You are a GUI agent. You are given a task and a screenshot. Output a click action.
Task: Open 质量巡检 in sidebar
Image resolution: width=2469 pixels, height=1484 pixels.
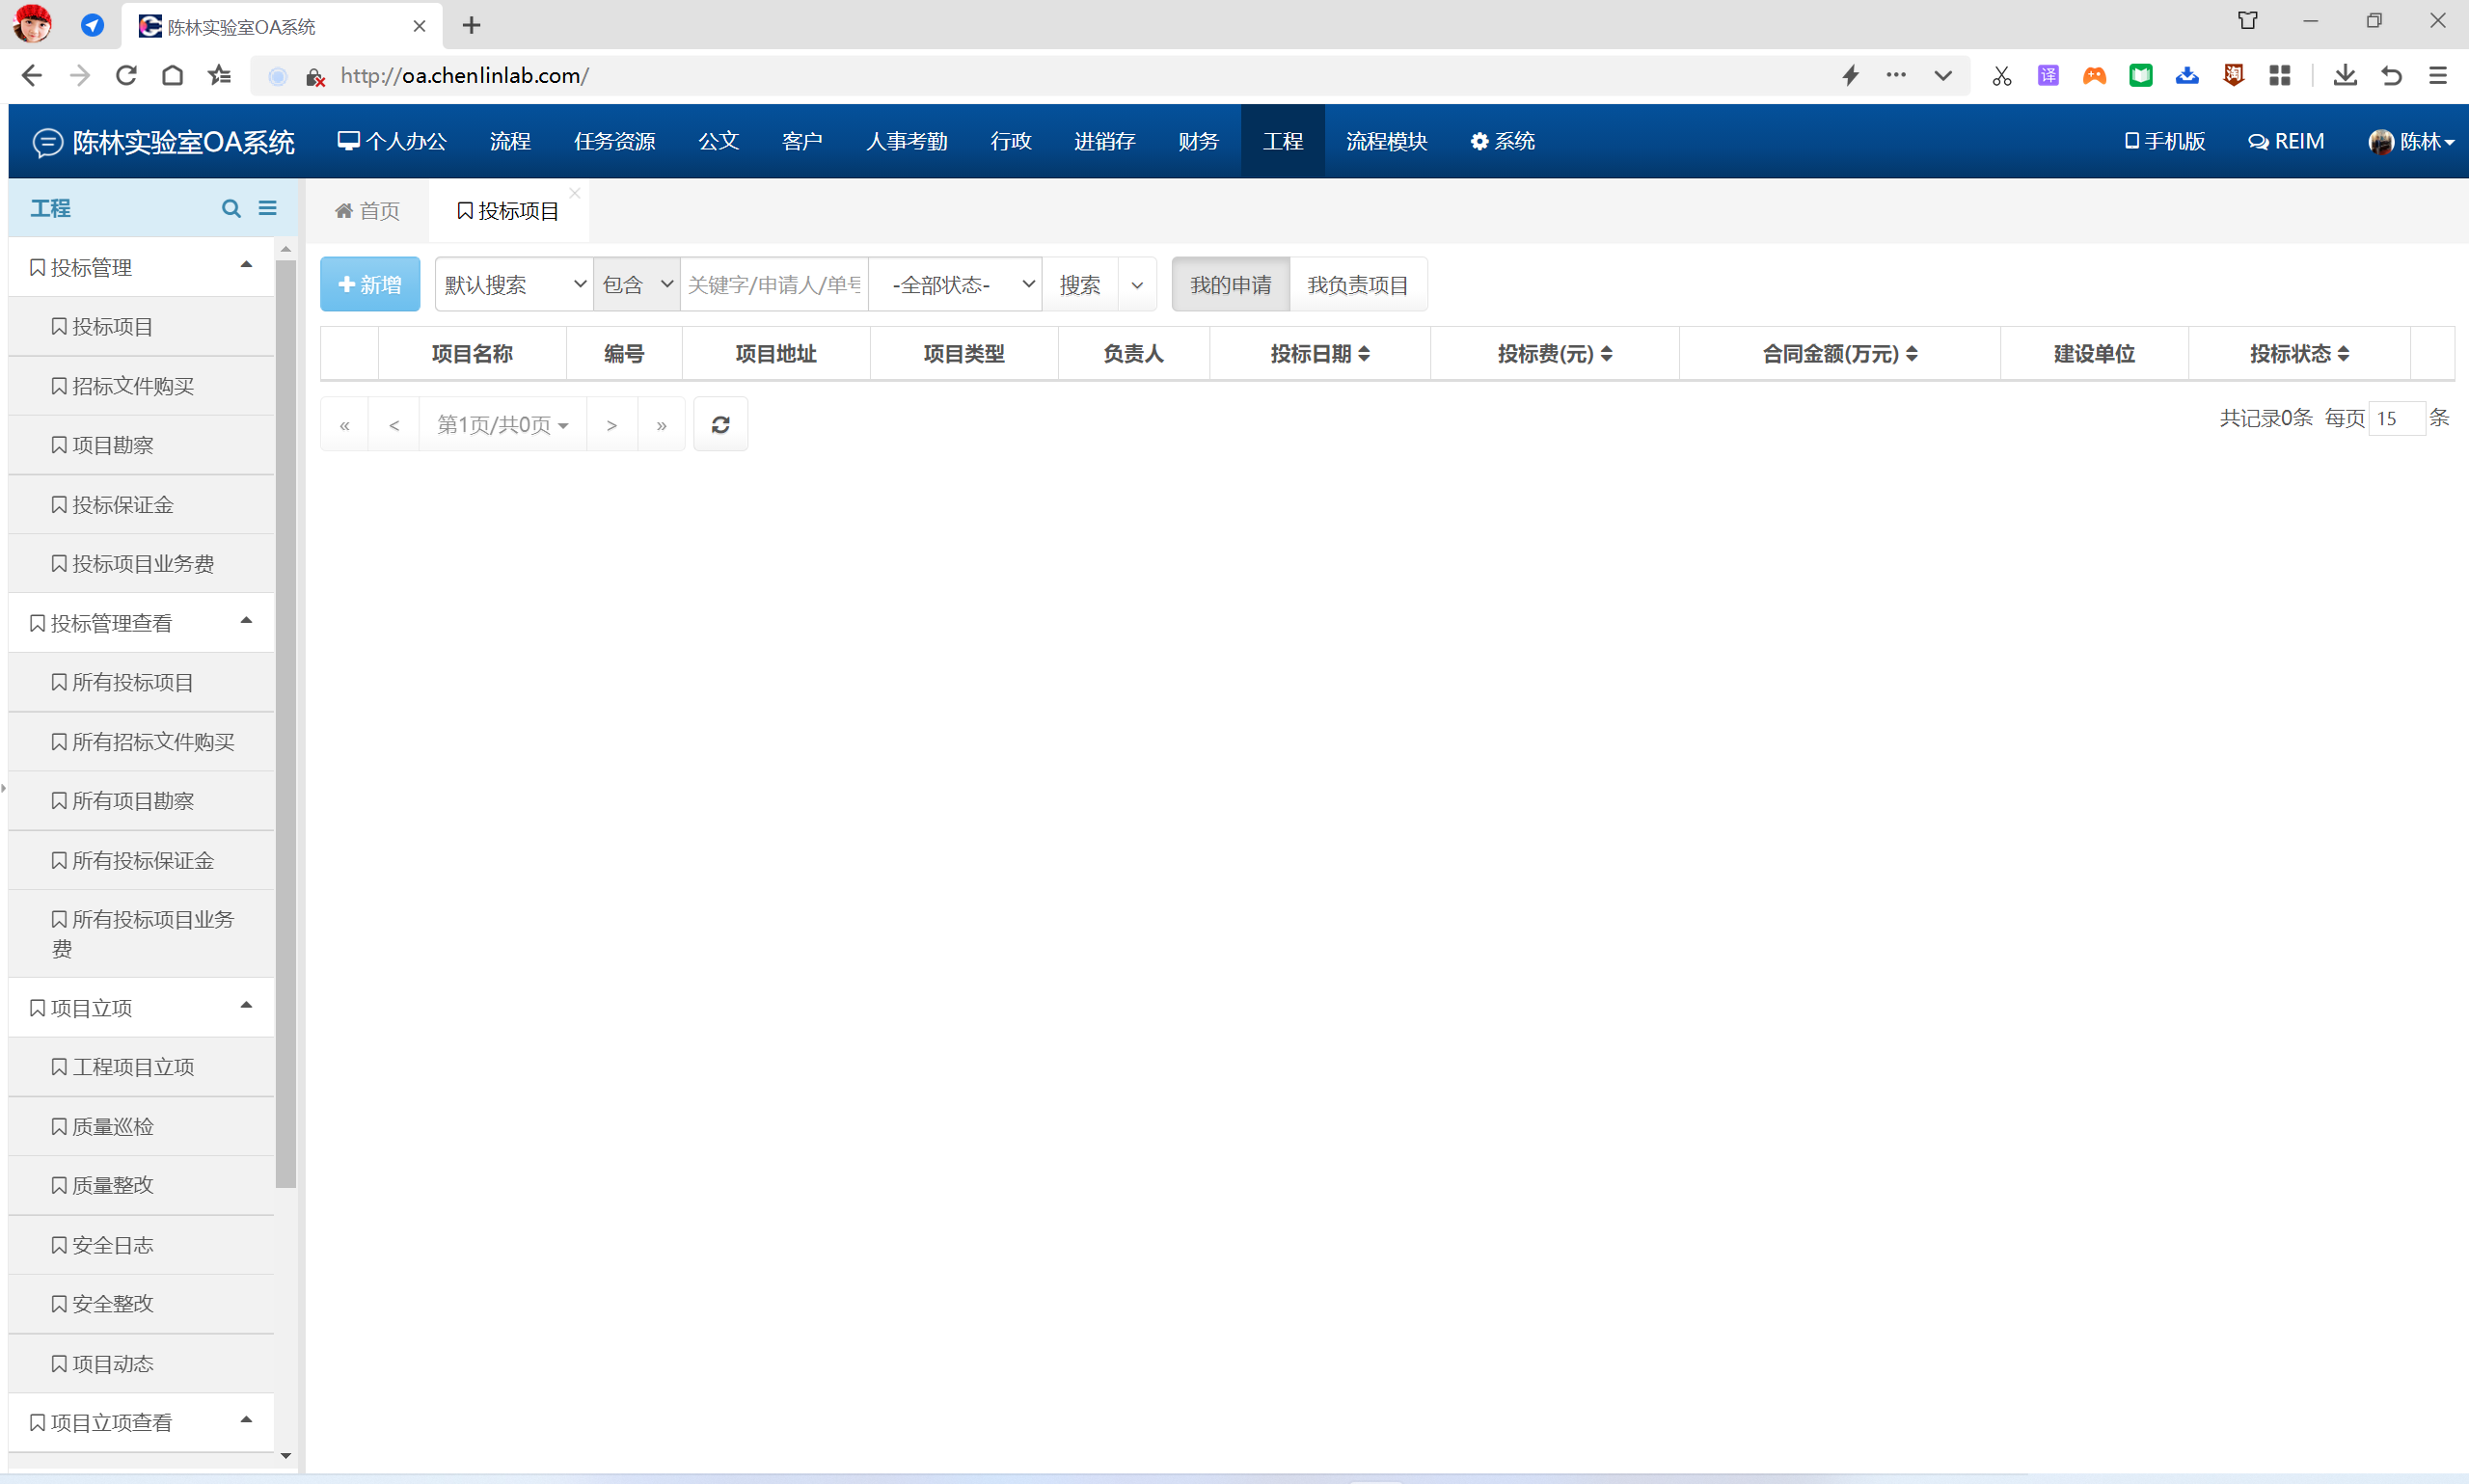coord(141,1126)
